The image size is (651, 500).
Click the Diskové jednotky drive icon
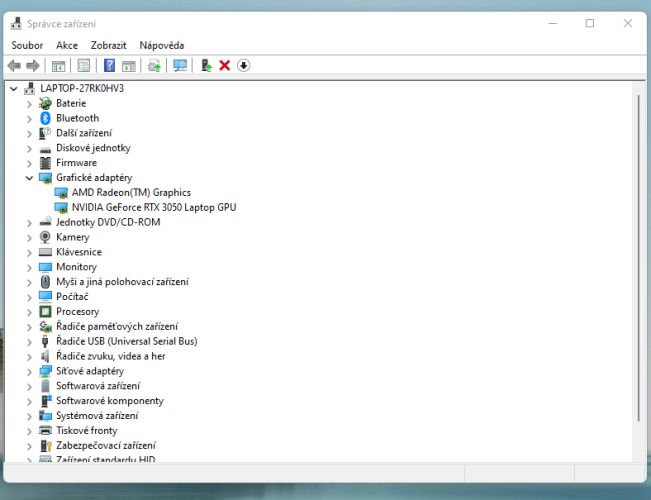[x=45, y=149]
